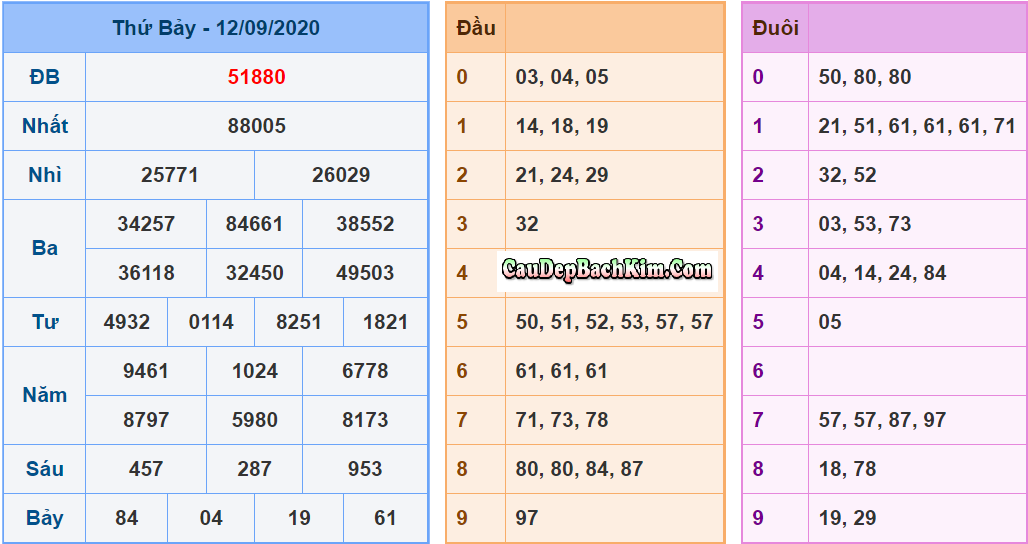Viewport: 1028px width, 544px height.
Task: Select Ba prize number 49503
Action: pos(365,273)
